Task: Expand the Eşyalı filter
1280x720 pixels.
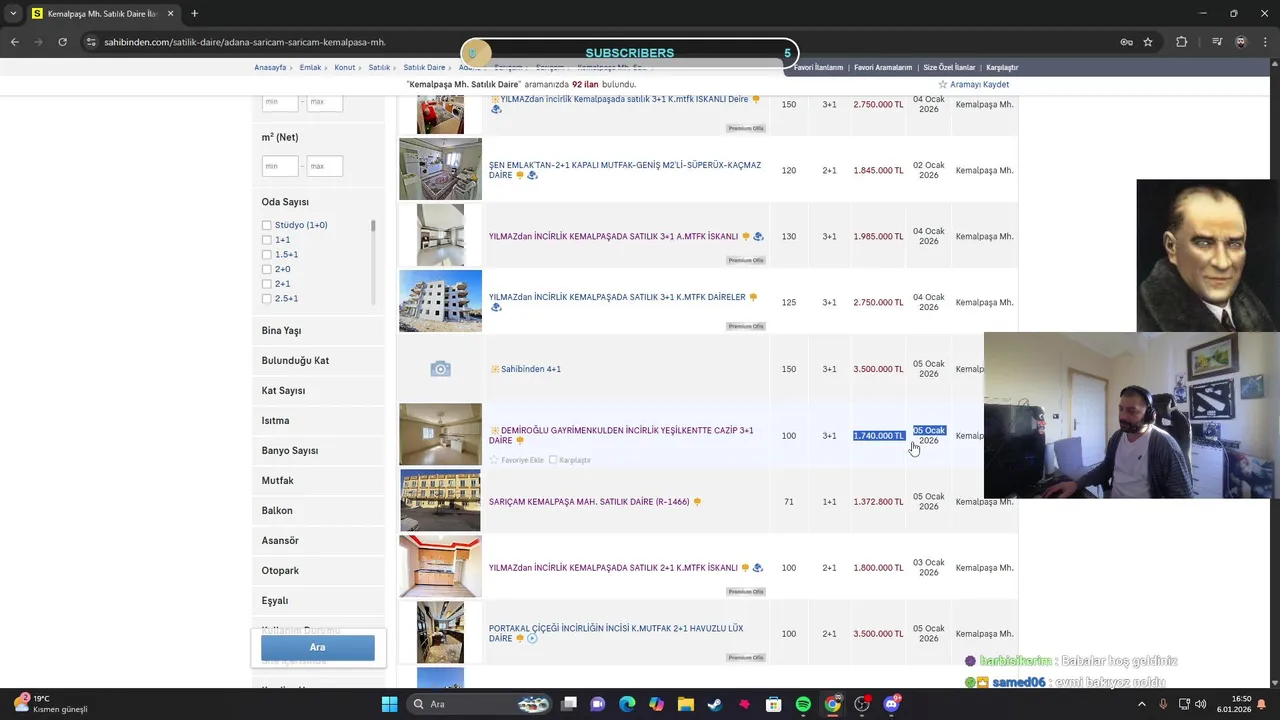Action: pyautogui.click(x=318, y=601)
